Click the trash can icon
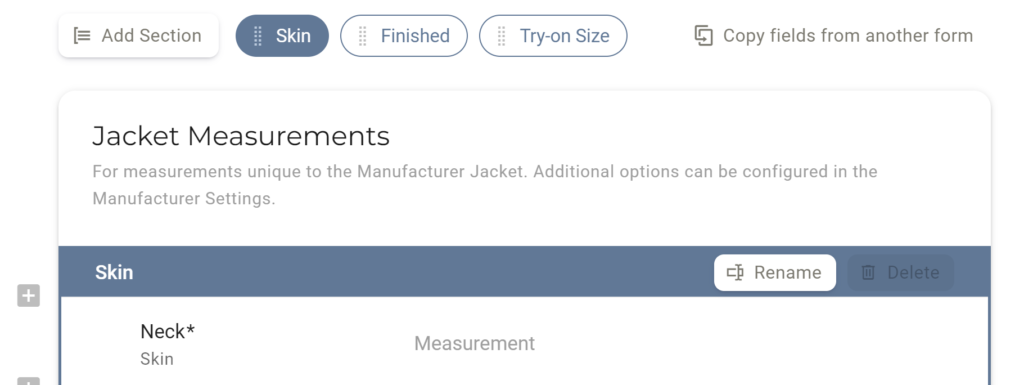The height and width of the screenshot is (385, 1024). (x=868, y=273)
